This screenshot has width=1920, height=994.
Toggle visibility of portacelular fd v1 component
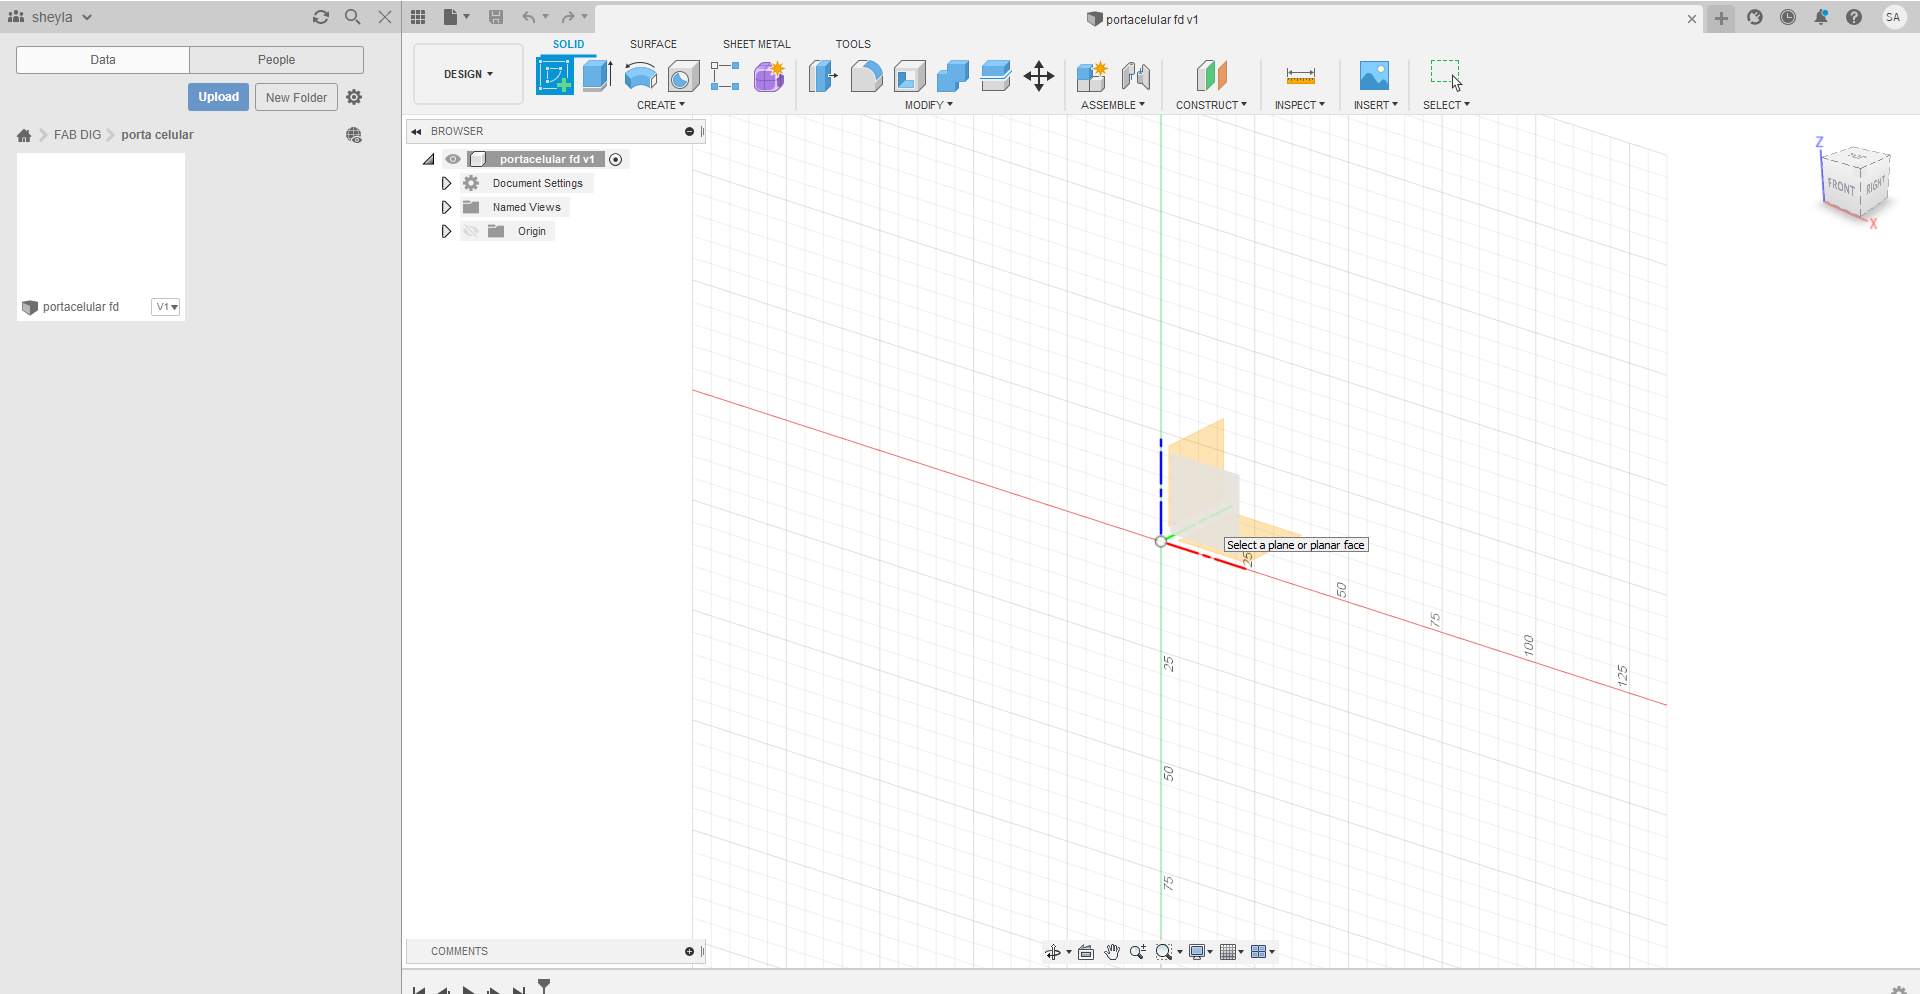click(x=453, y=159)
